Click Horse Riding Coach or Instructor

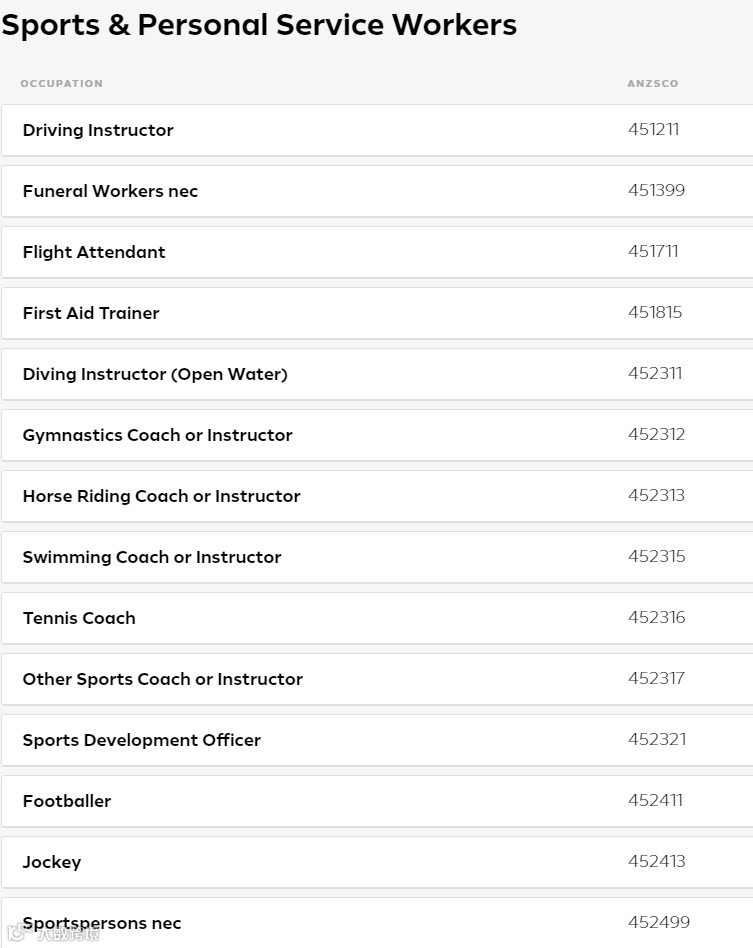(x=161, y=496)
